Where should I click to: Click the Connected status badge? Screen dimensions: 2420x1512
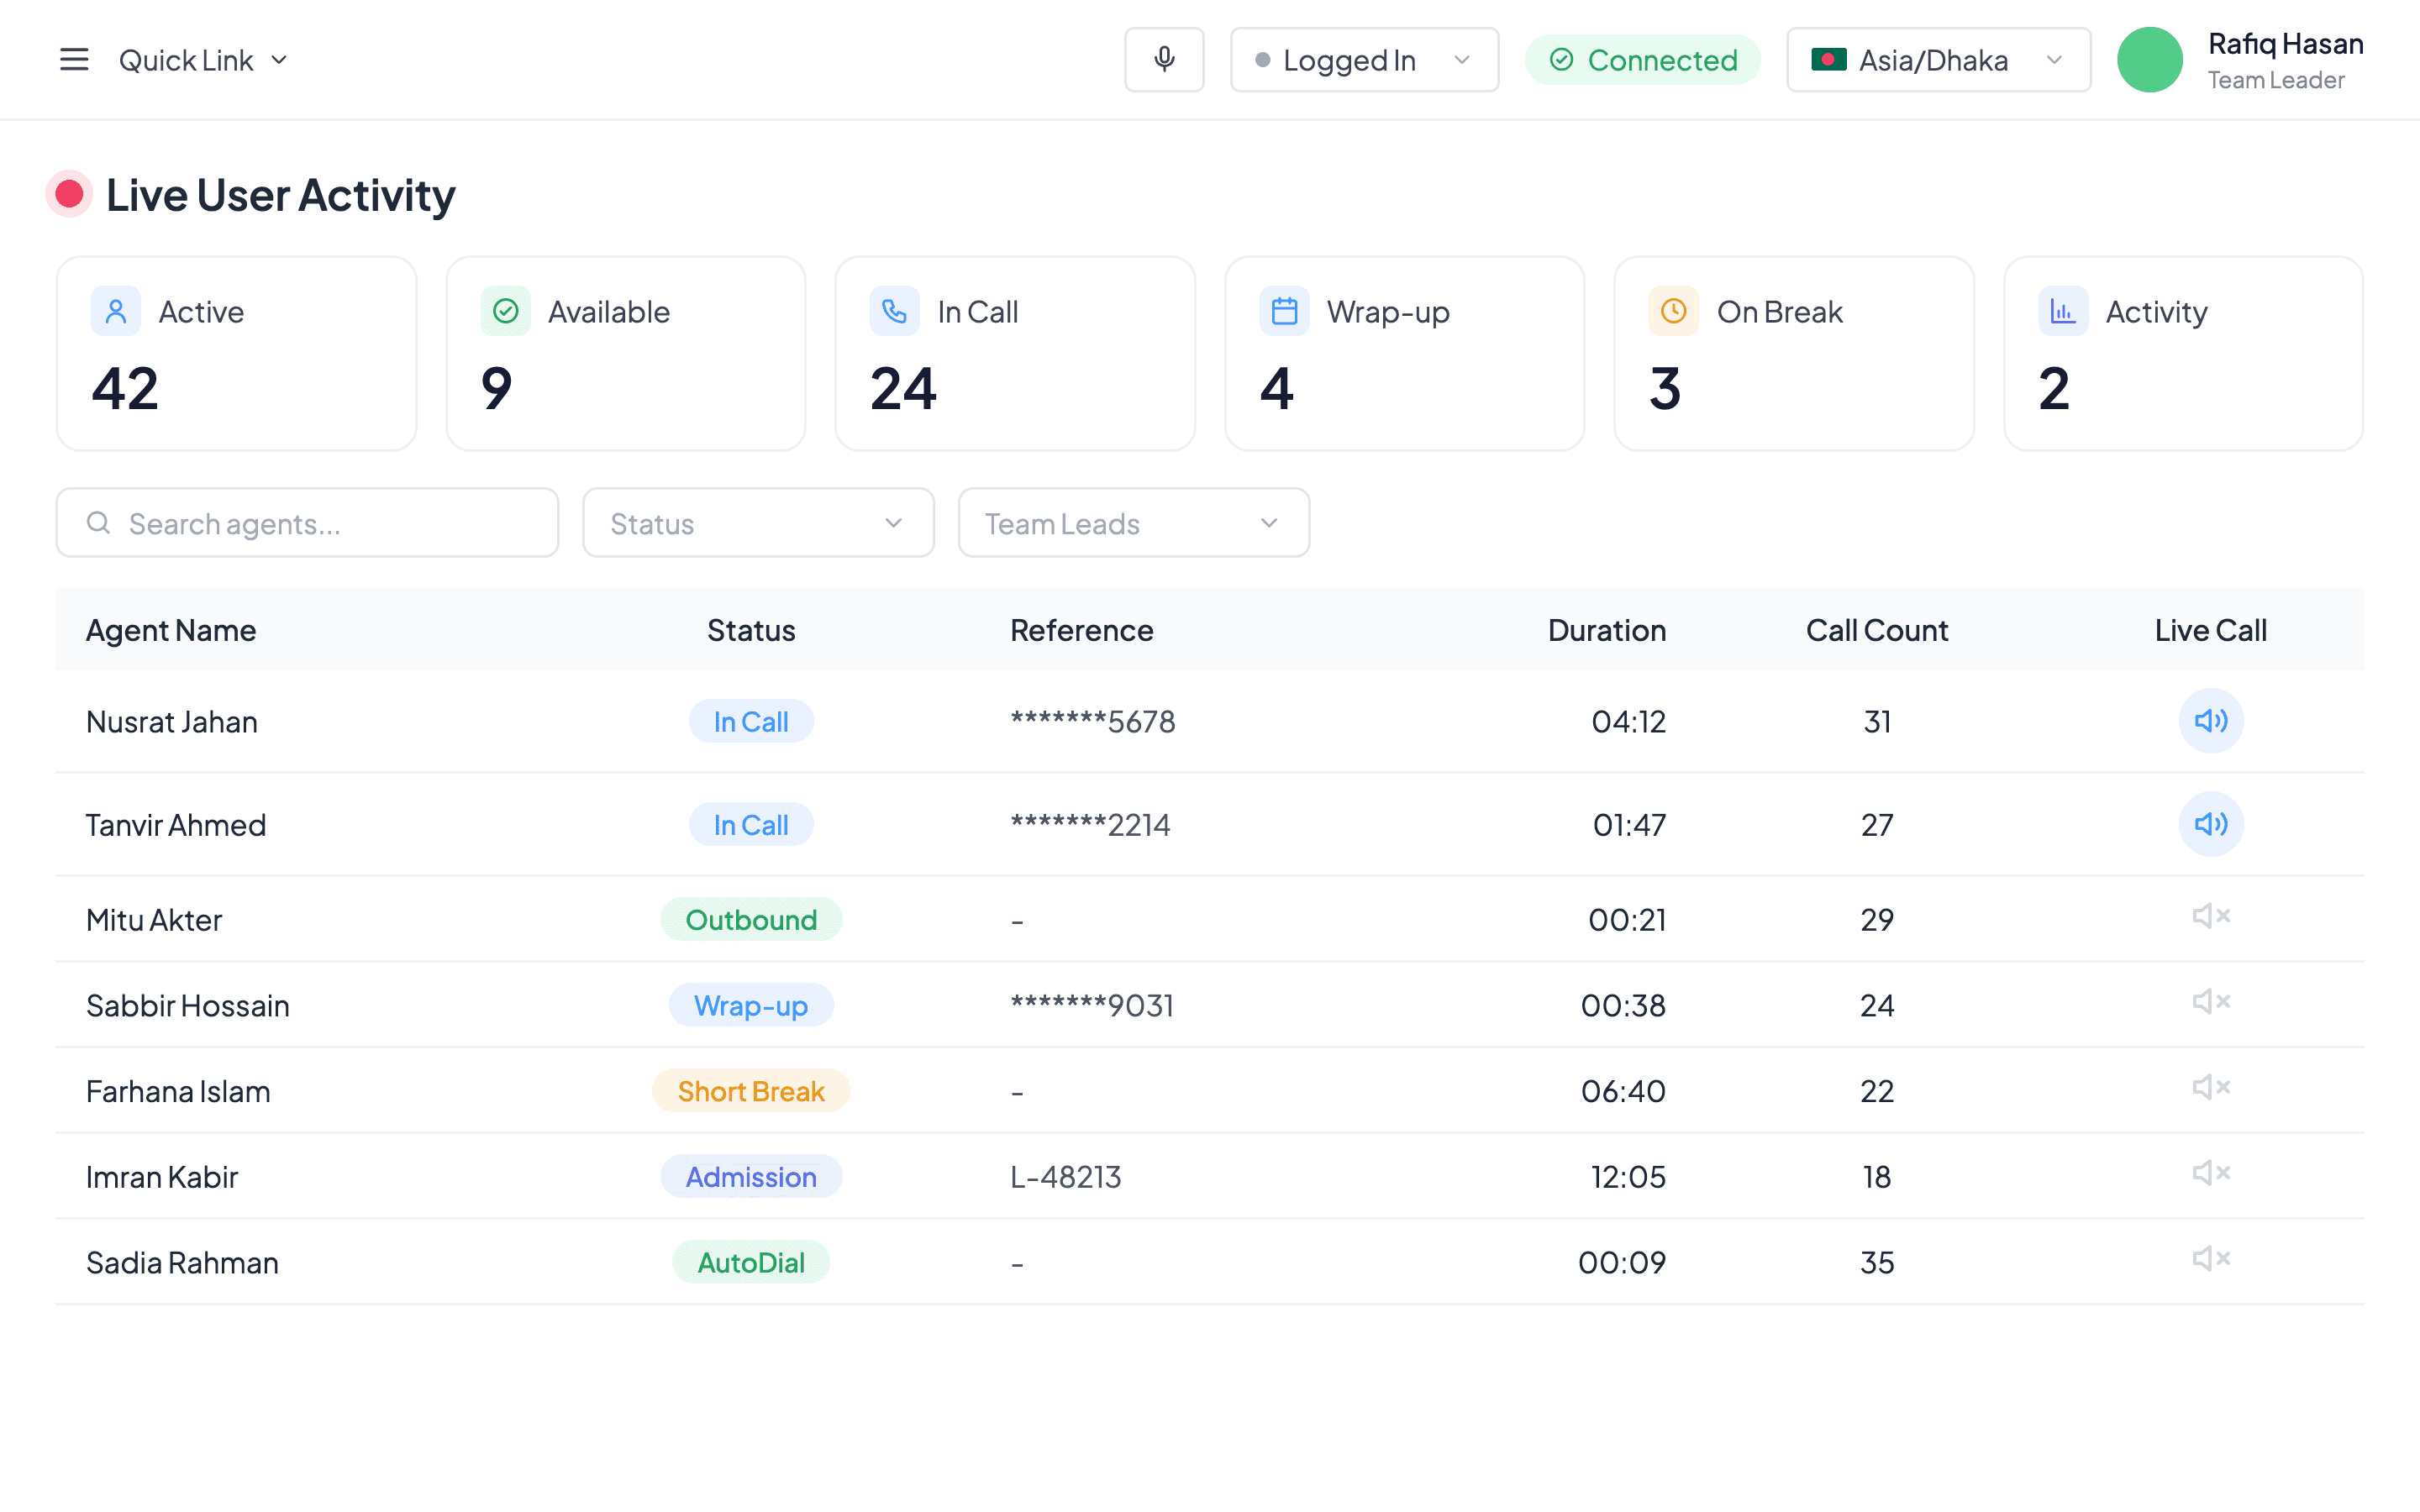(1642, 60)
